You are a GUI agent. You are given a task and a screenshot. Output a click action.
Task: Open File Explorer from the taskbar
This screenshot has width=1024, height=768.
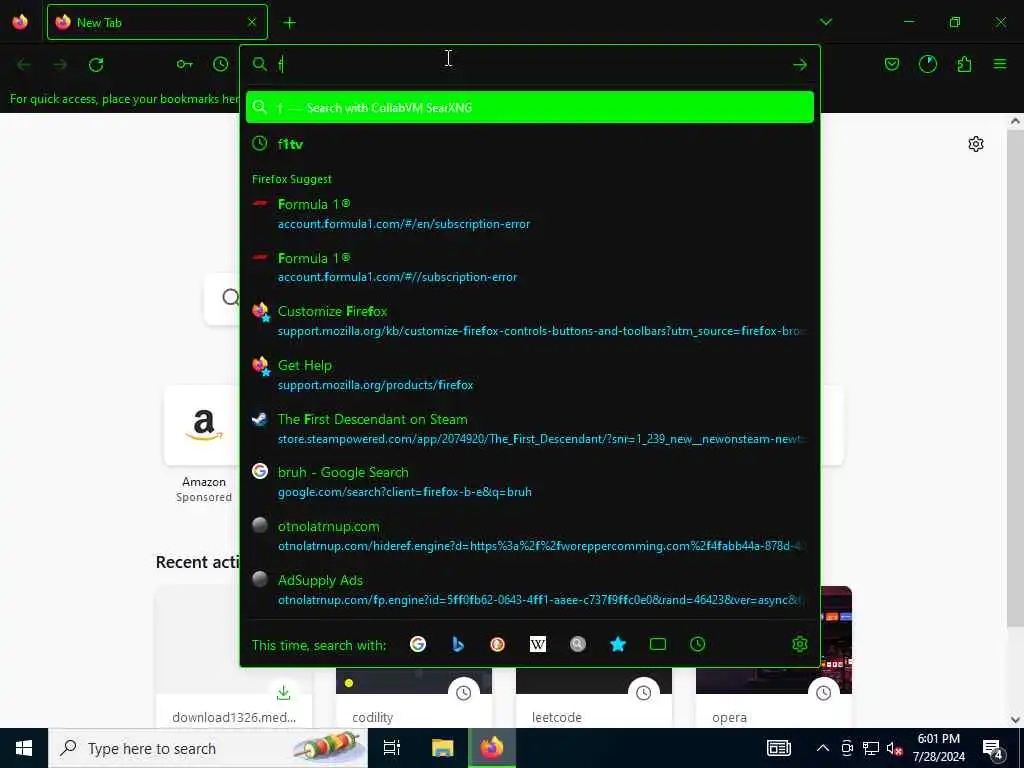442,748
